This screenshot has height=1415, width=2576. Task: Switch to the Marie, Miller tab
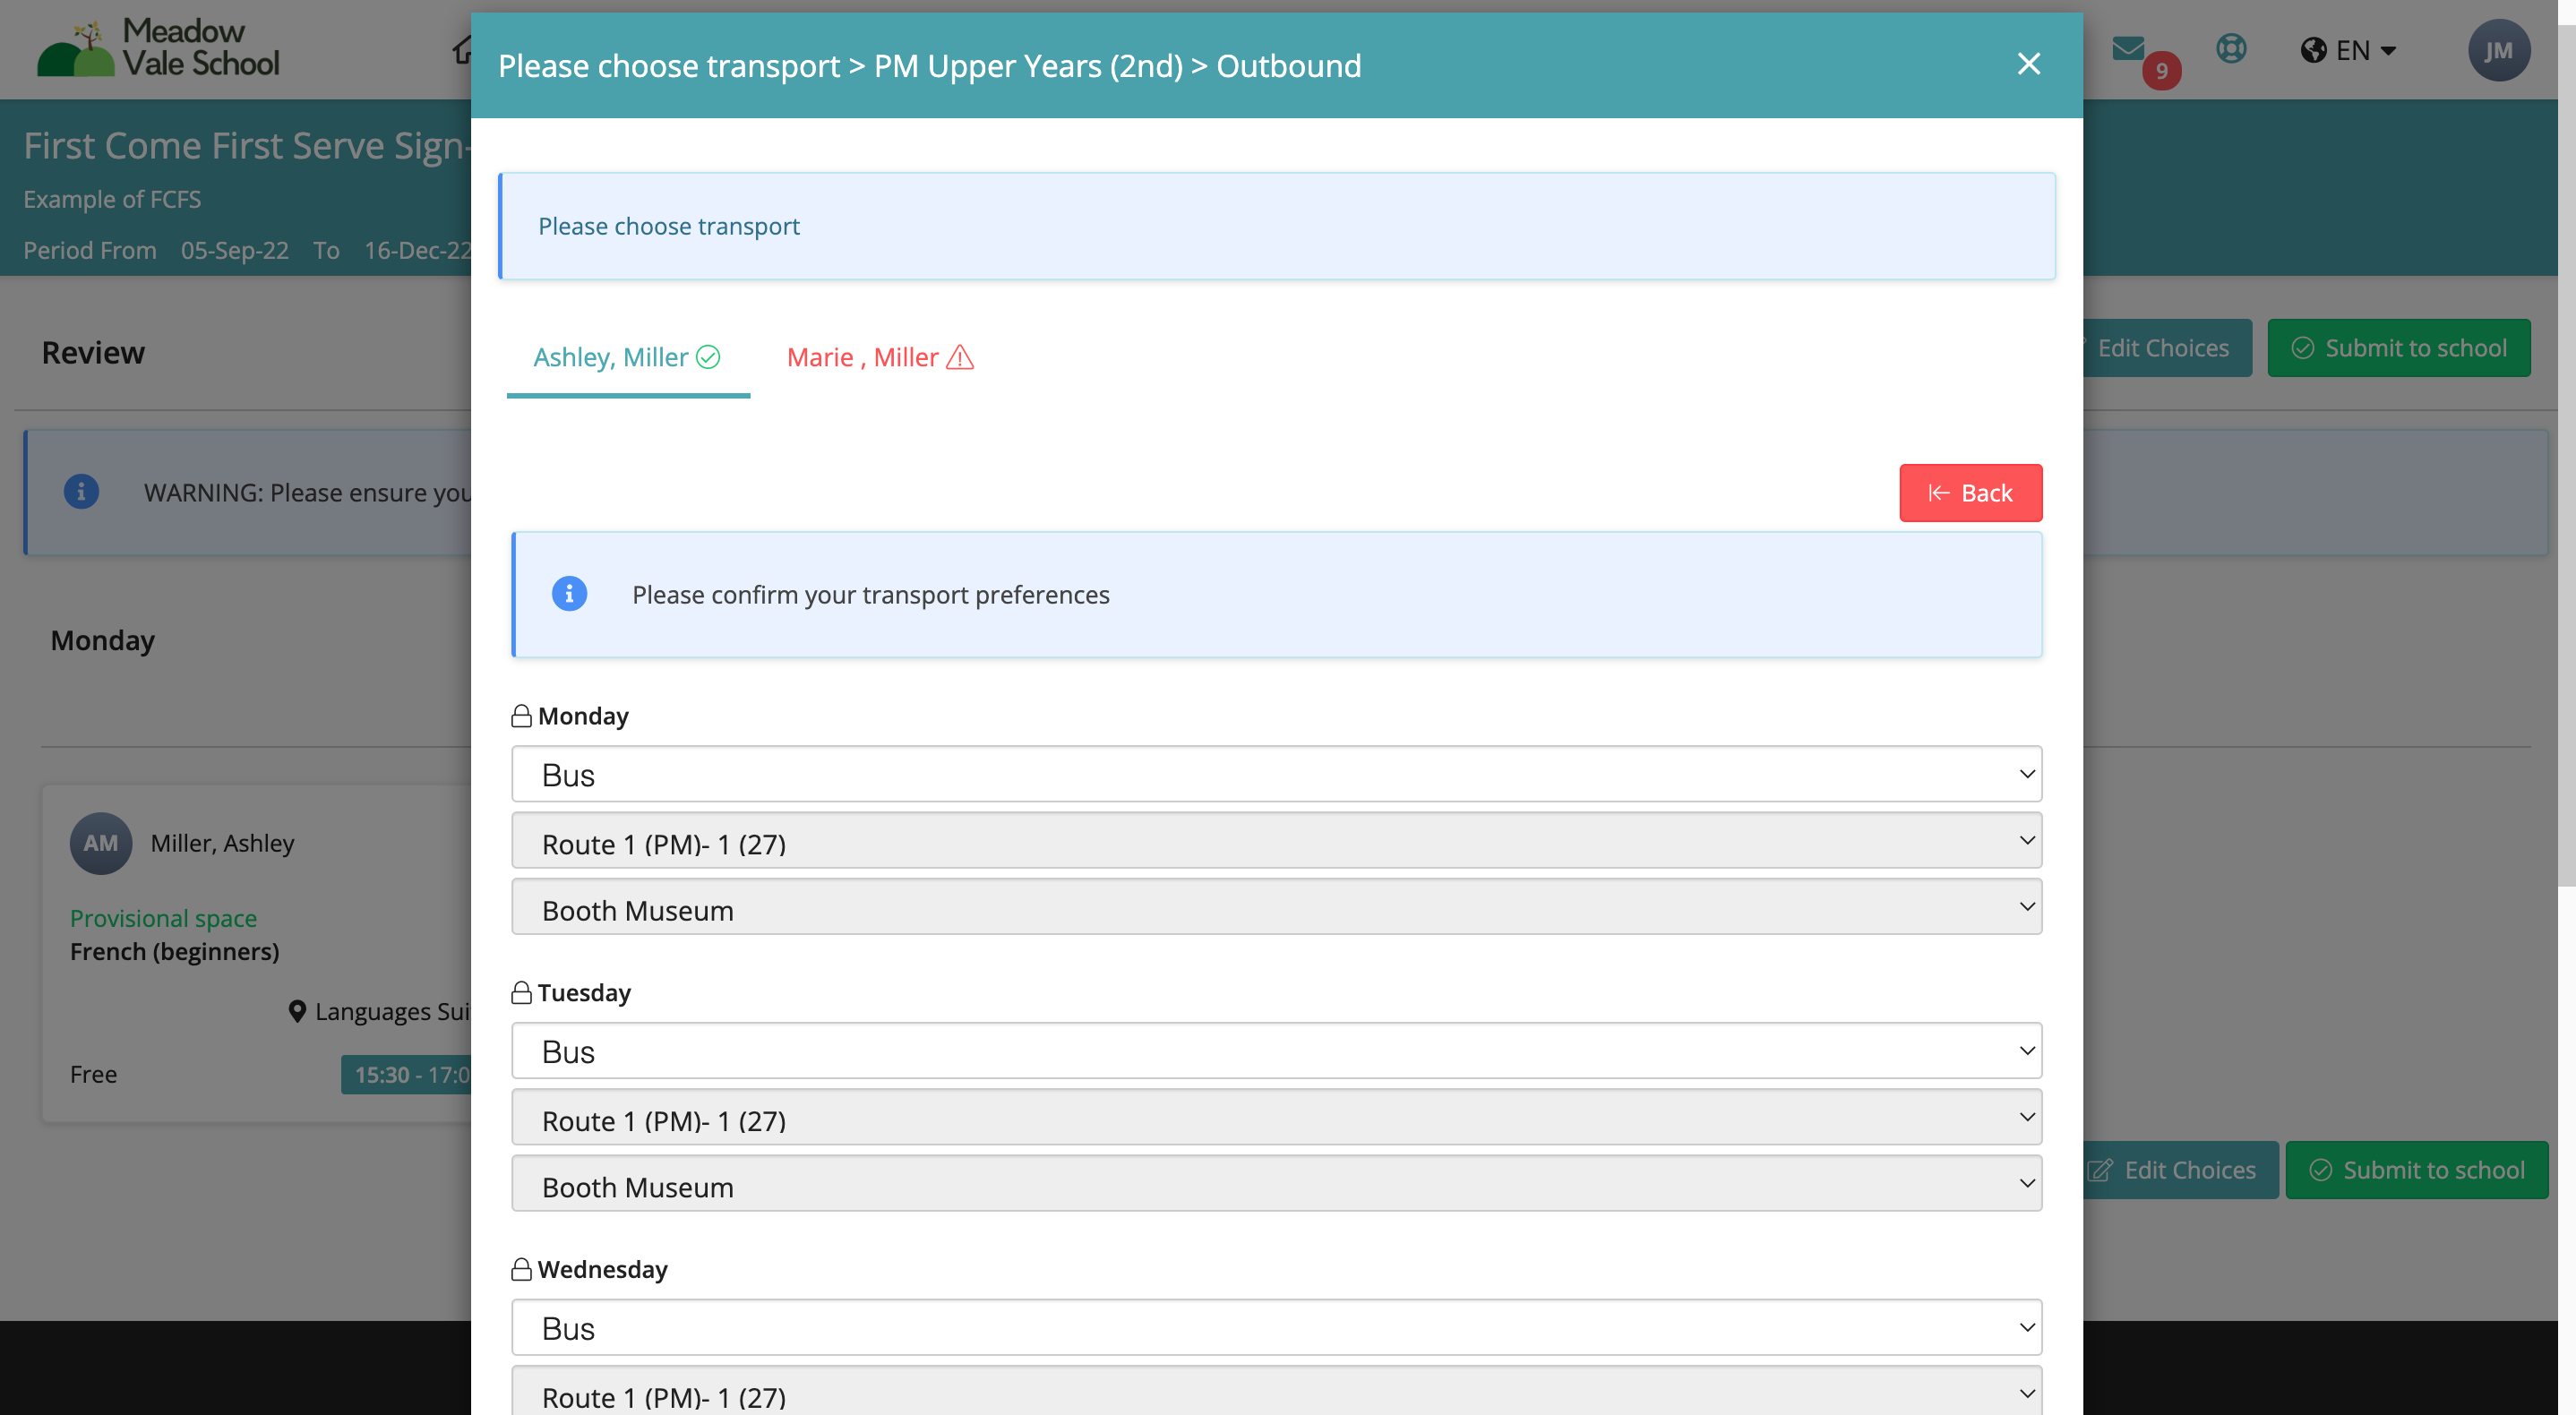(x=880, y=357)
